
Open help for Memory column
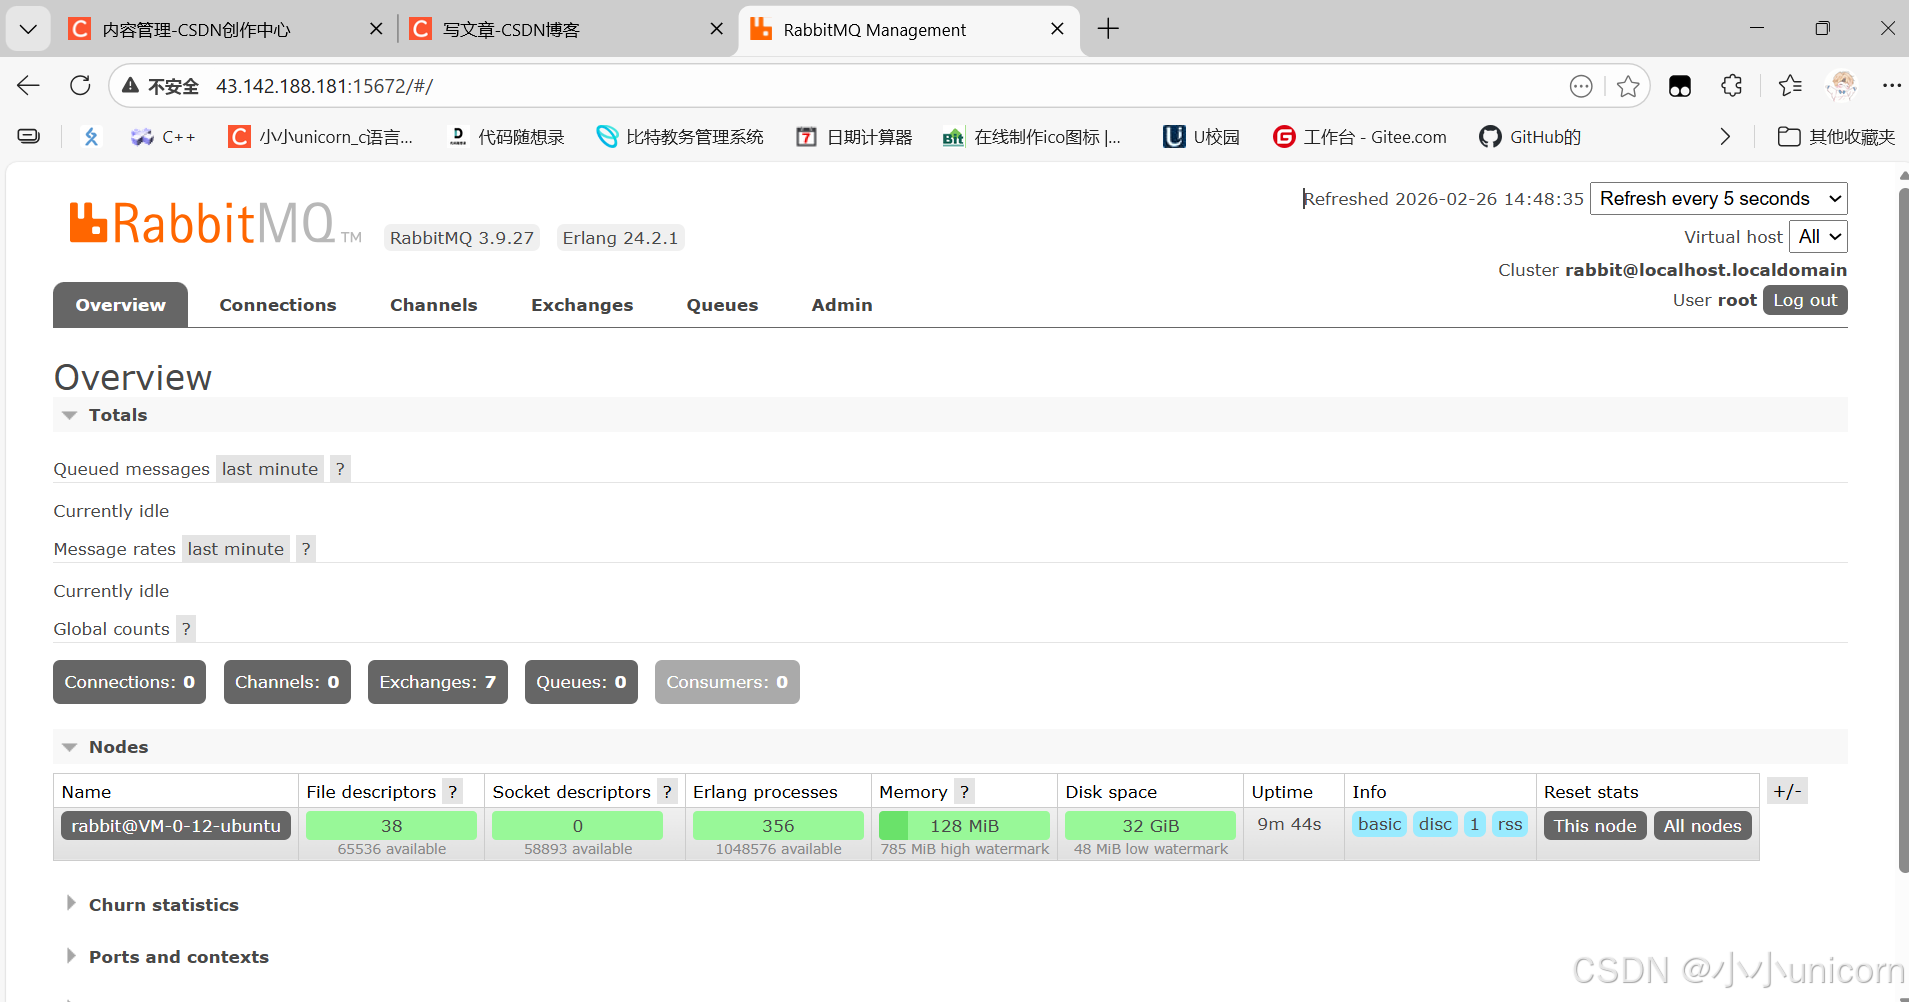coord(964,791)
